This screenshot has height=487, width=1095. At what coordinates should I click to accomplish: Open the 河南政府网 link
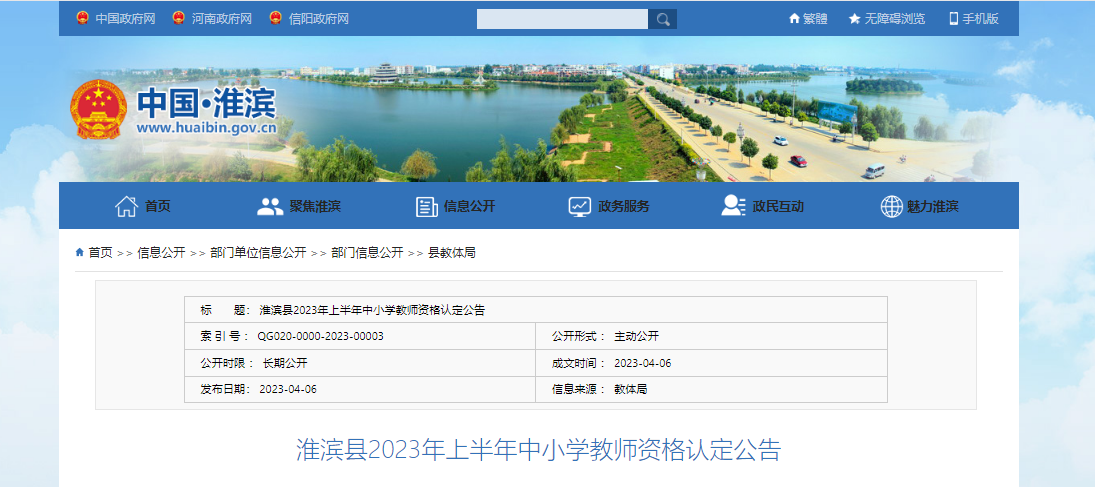click(x=221, y=19)
